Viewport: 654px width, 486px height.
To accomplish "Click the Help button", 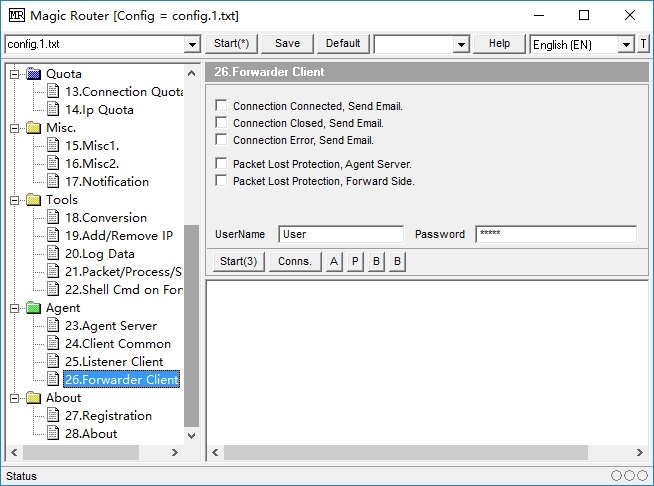I will (x=499, y=44).
